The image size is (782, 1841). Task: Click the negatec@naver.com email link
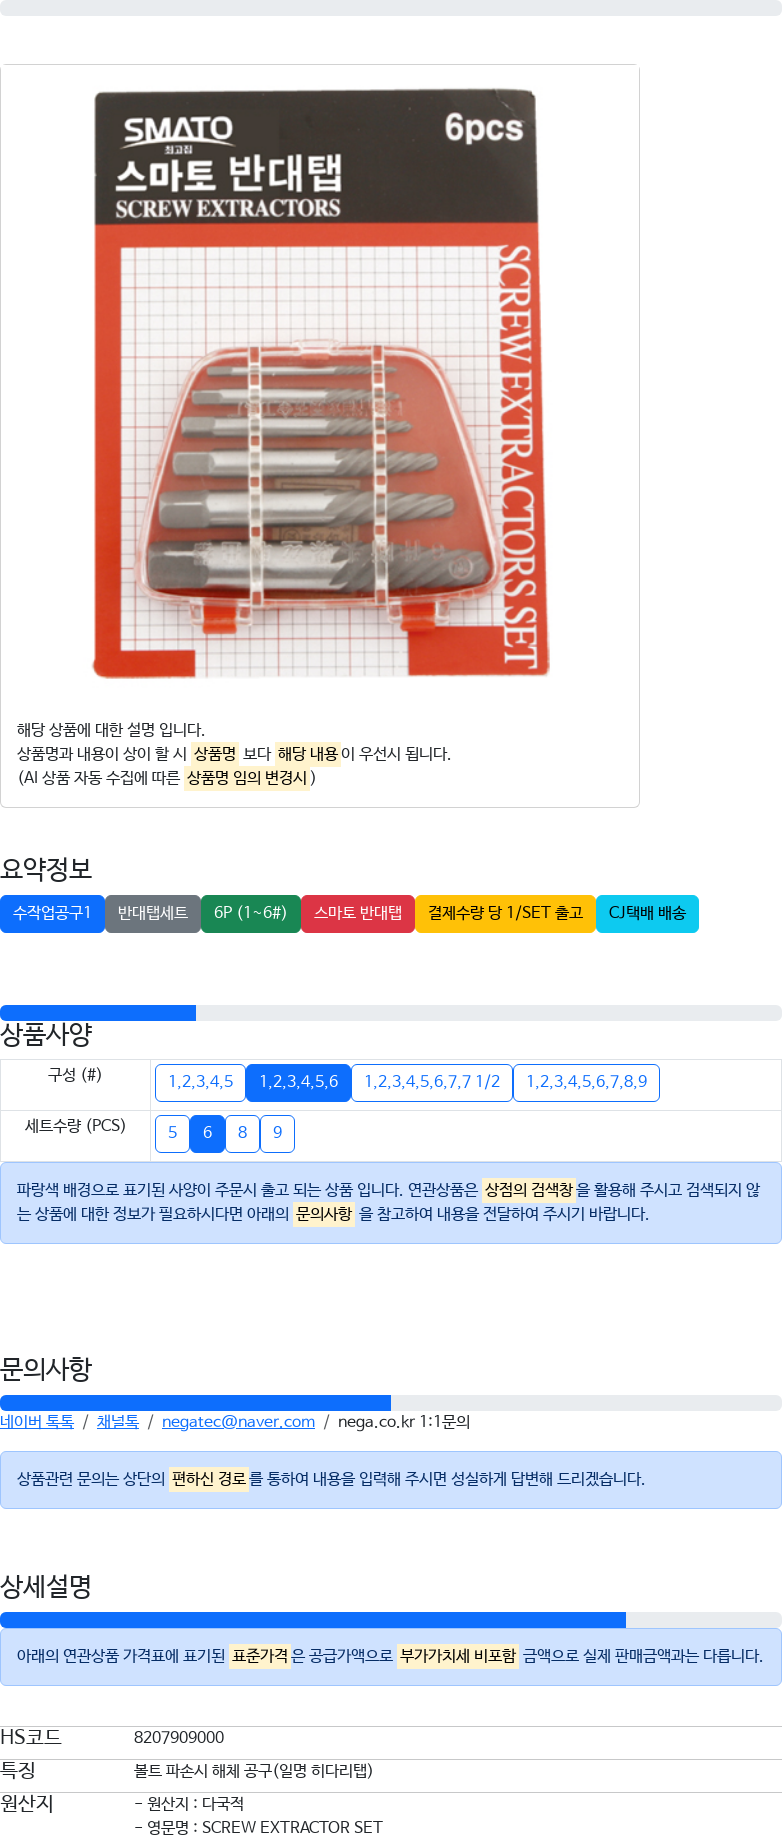click(x=238, y=1421)
